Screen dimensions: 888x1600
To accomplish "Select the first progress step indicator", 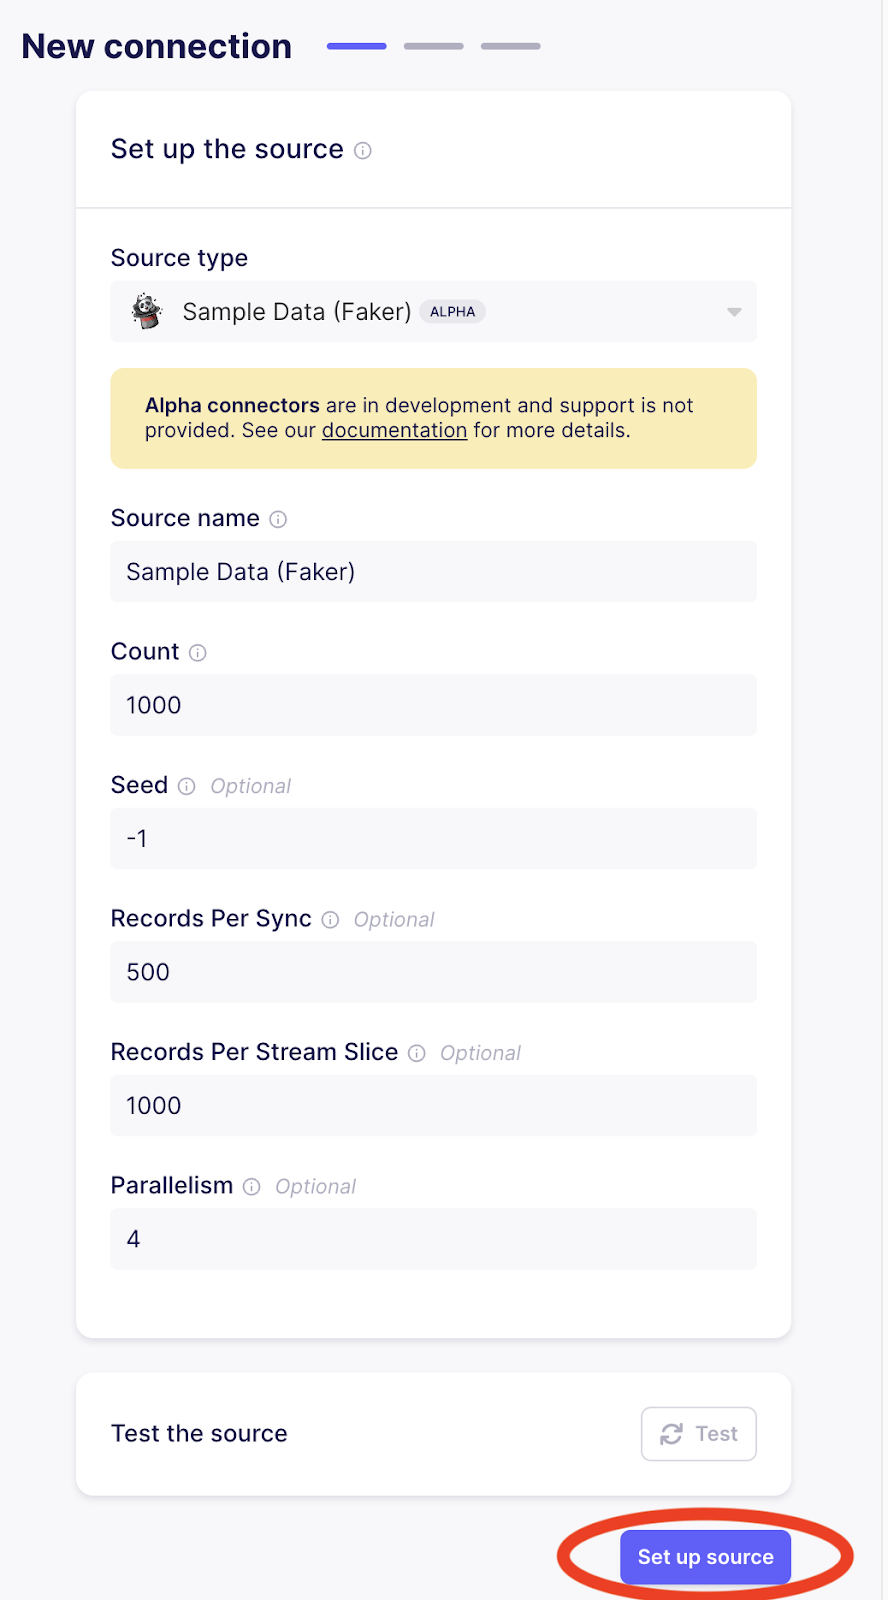I will click(x=356, y=46).
